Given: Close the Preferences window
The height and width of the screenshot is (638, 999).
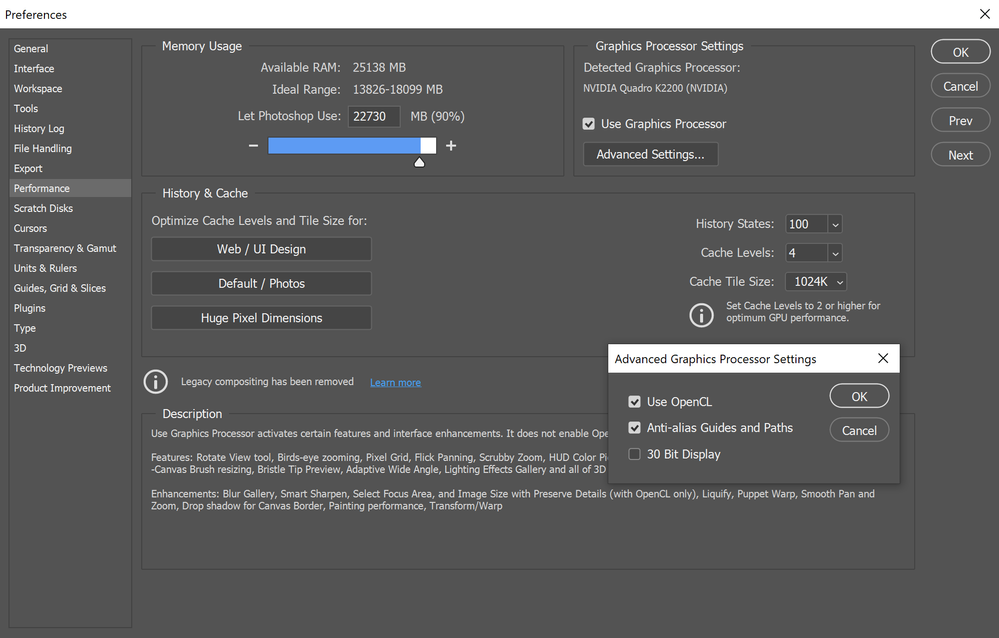Looking at the screenshot, I should 984,14.
